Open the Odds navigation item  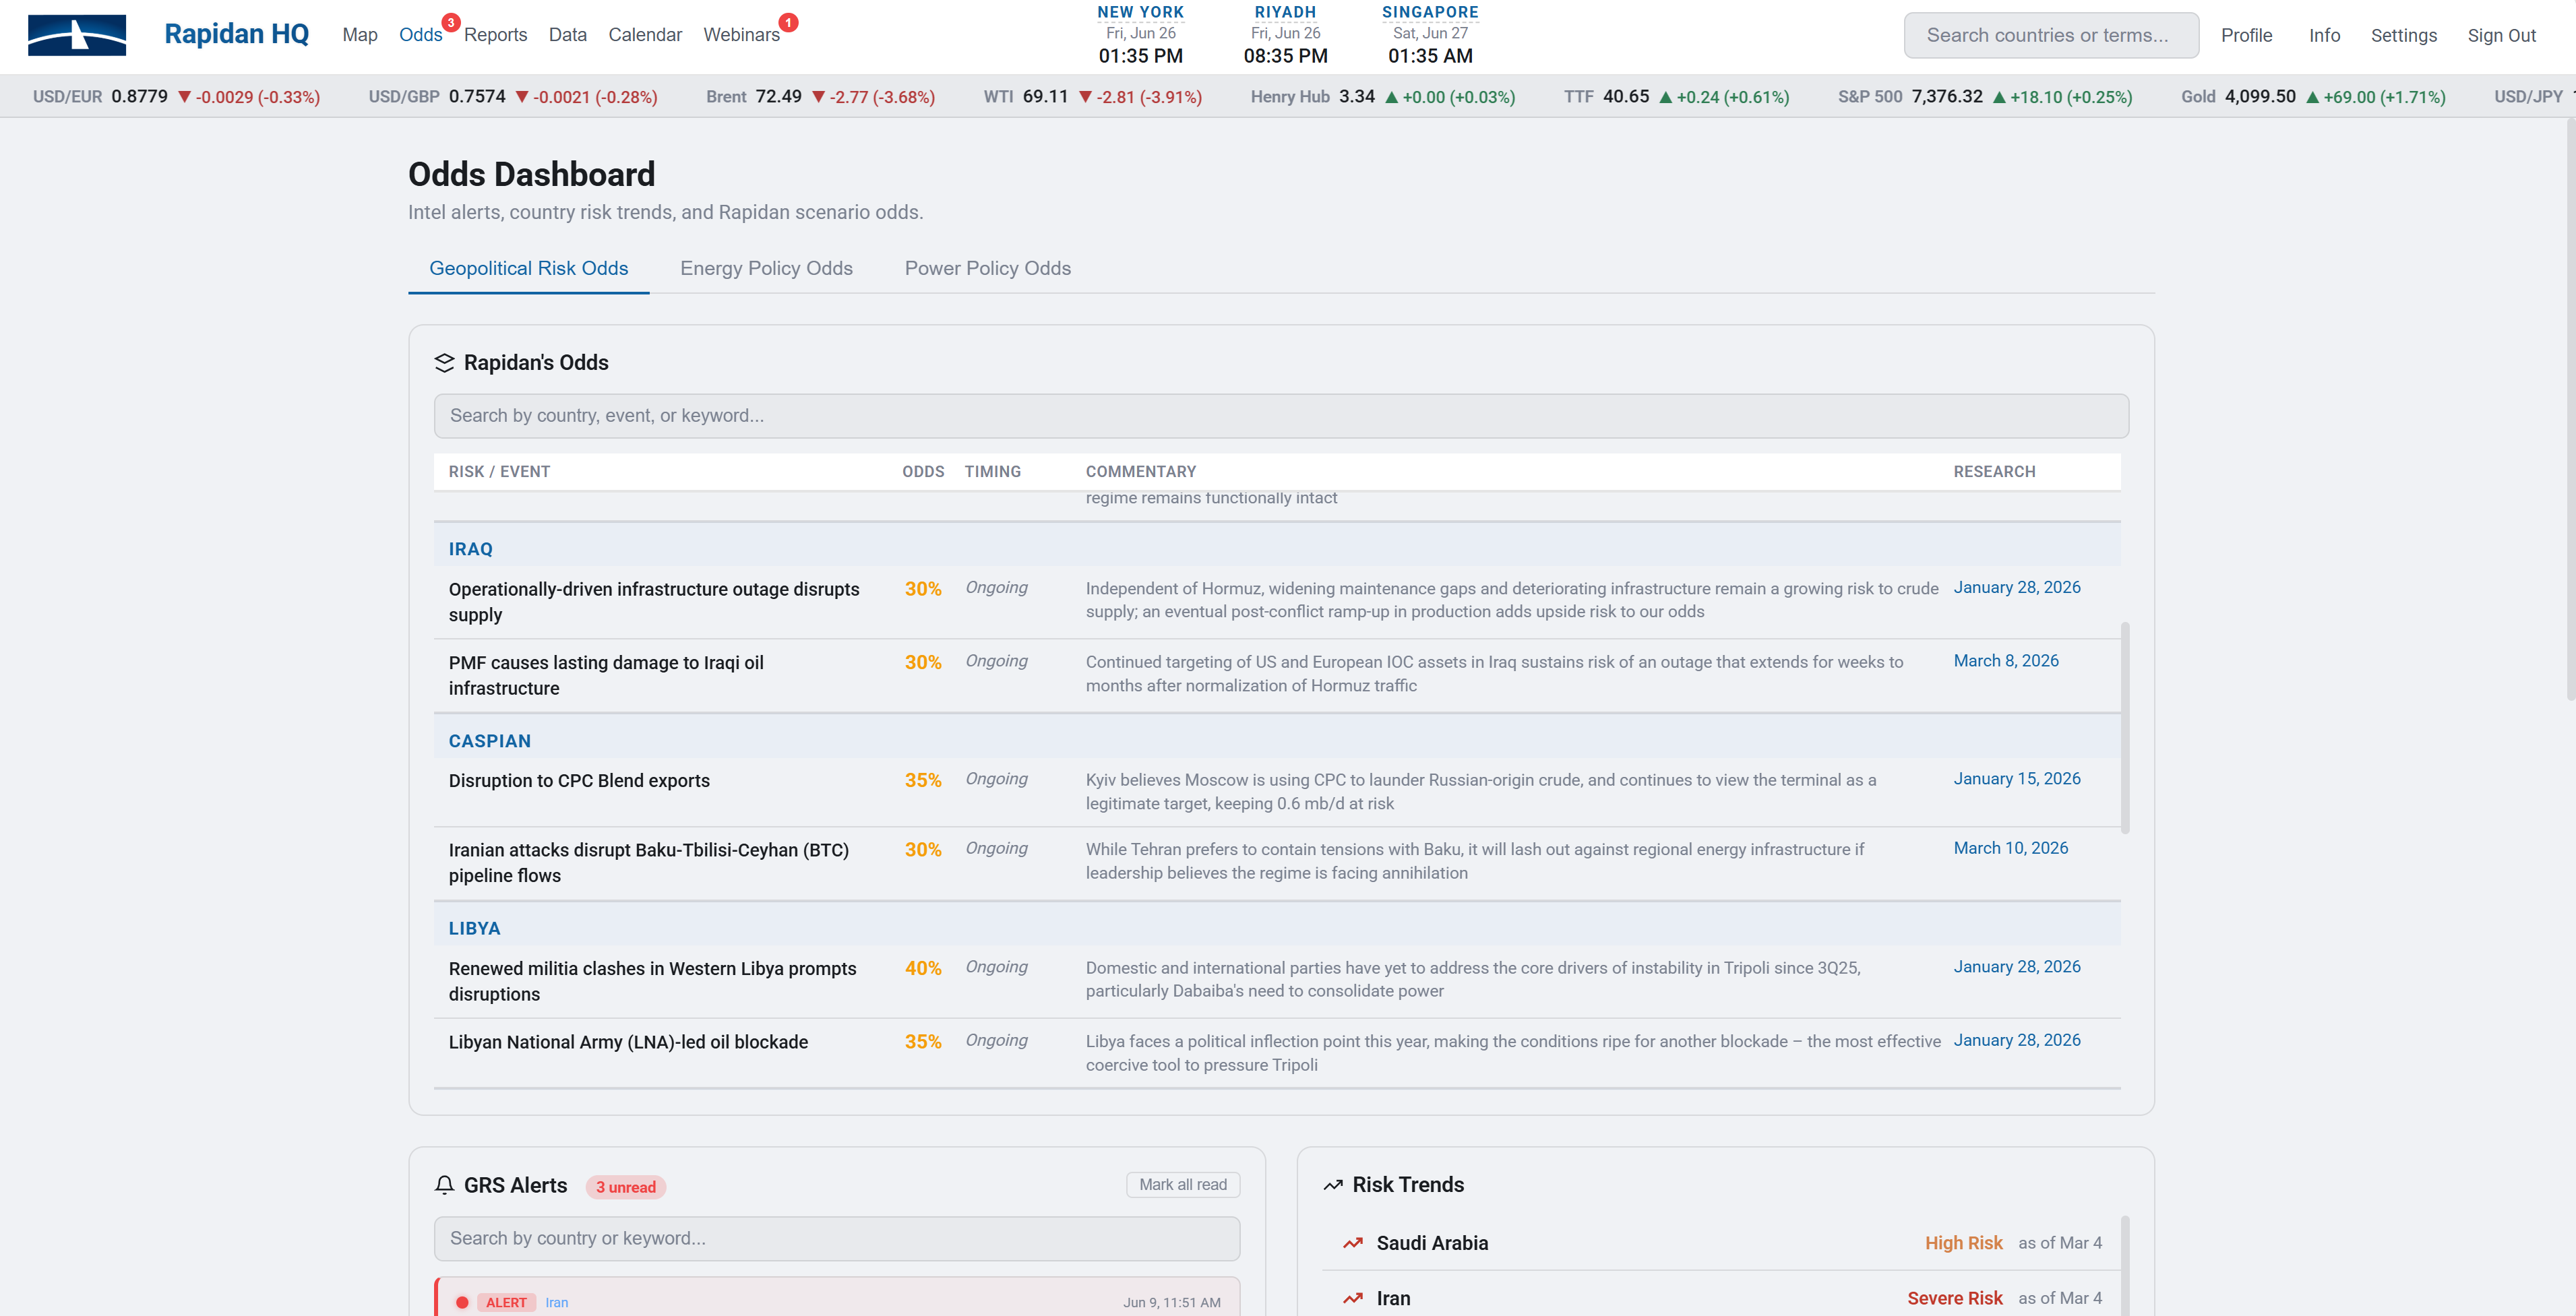coord(421,35)
